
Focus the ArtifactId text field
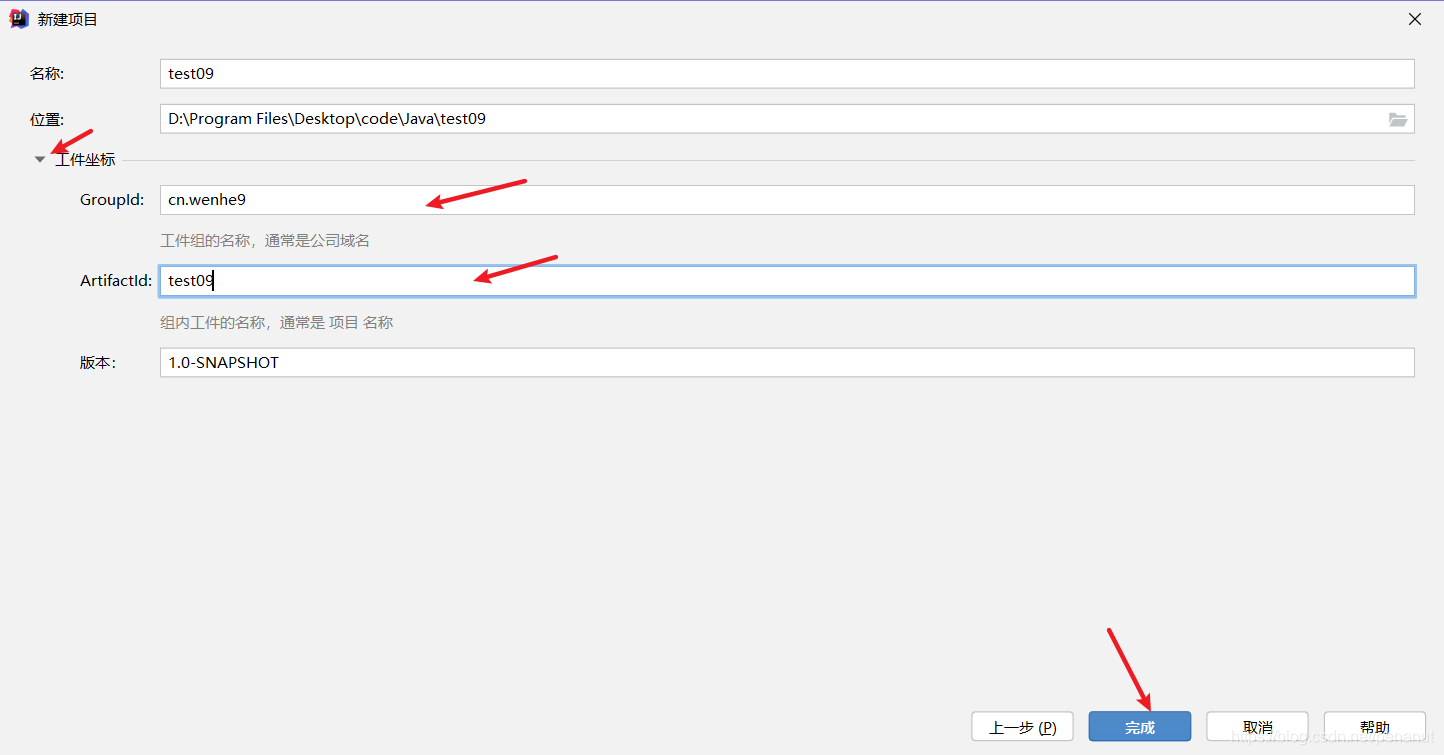(x=787, y=281)
